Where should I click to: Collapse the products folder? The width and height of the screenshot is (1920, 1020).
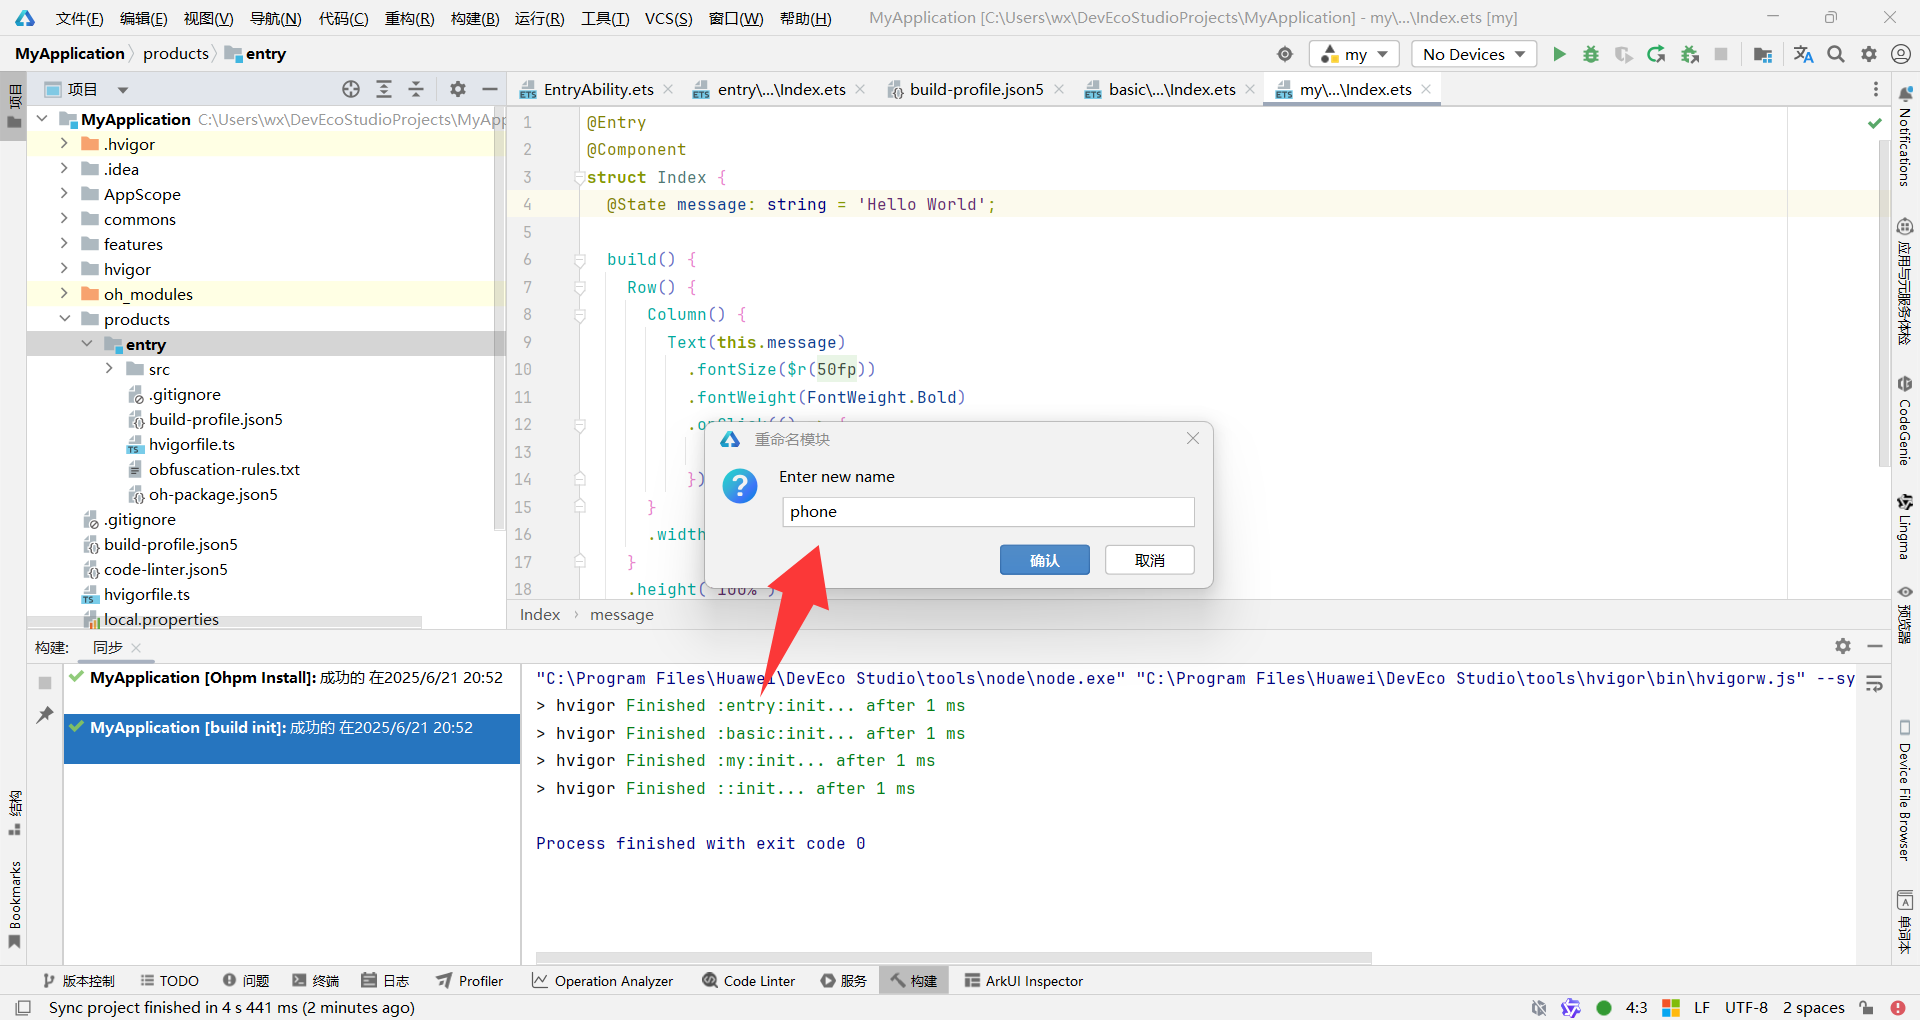coord(64,319)
